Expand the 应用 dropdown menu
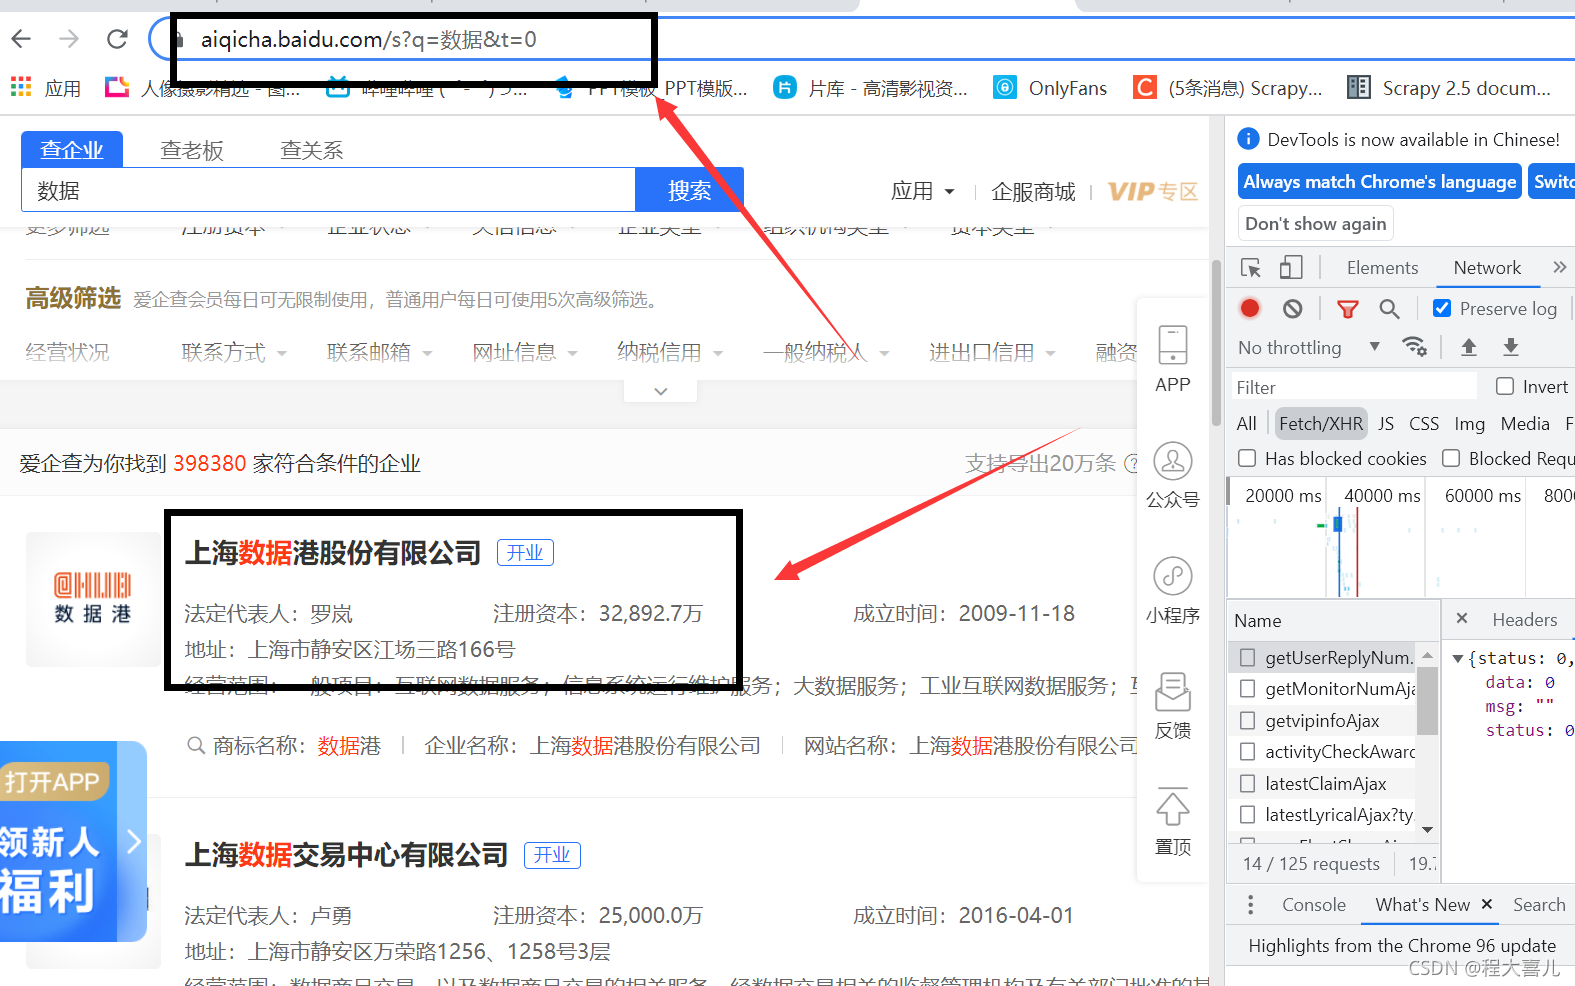Screen dimensions: 1575x986 click(922, 191)
